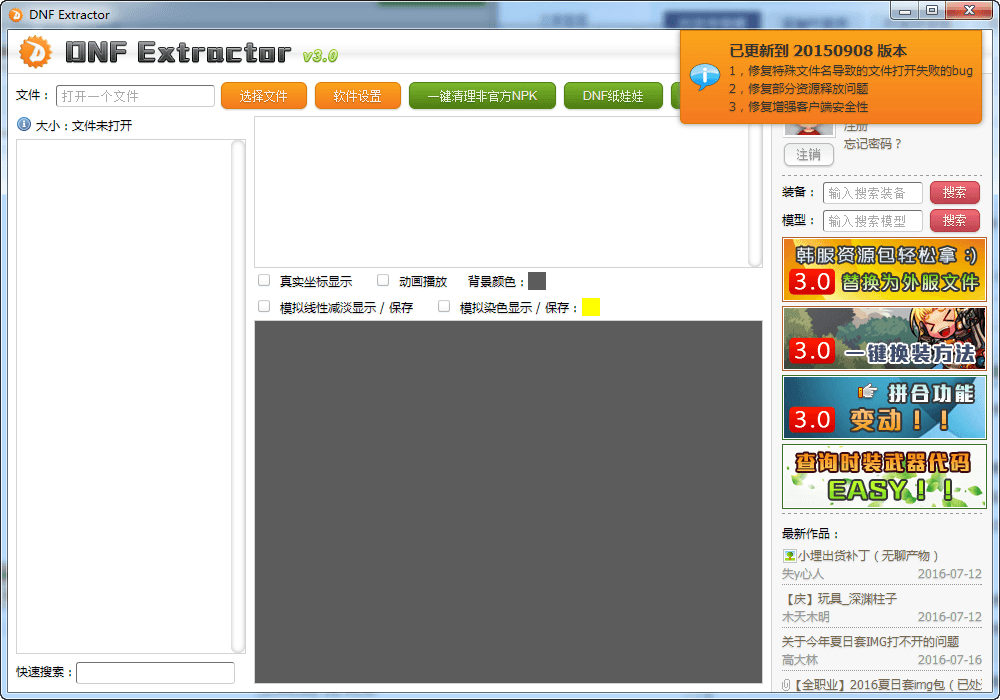
Task: Click the title bar app icon
Action: point(15,15)
